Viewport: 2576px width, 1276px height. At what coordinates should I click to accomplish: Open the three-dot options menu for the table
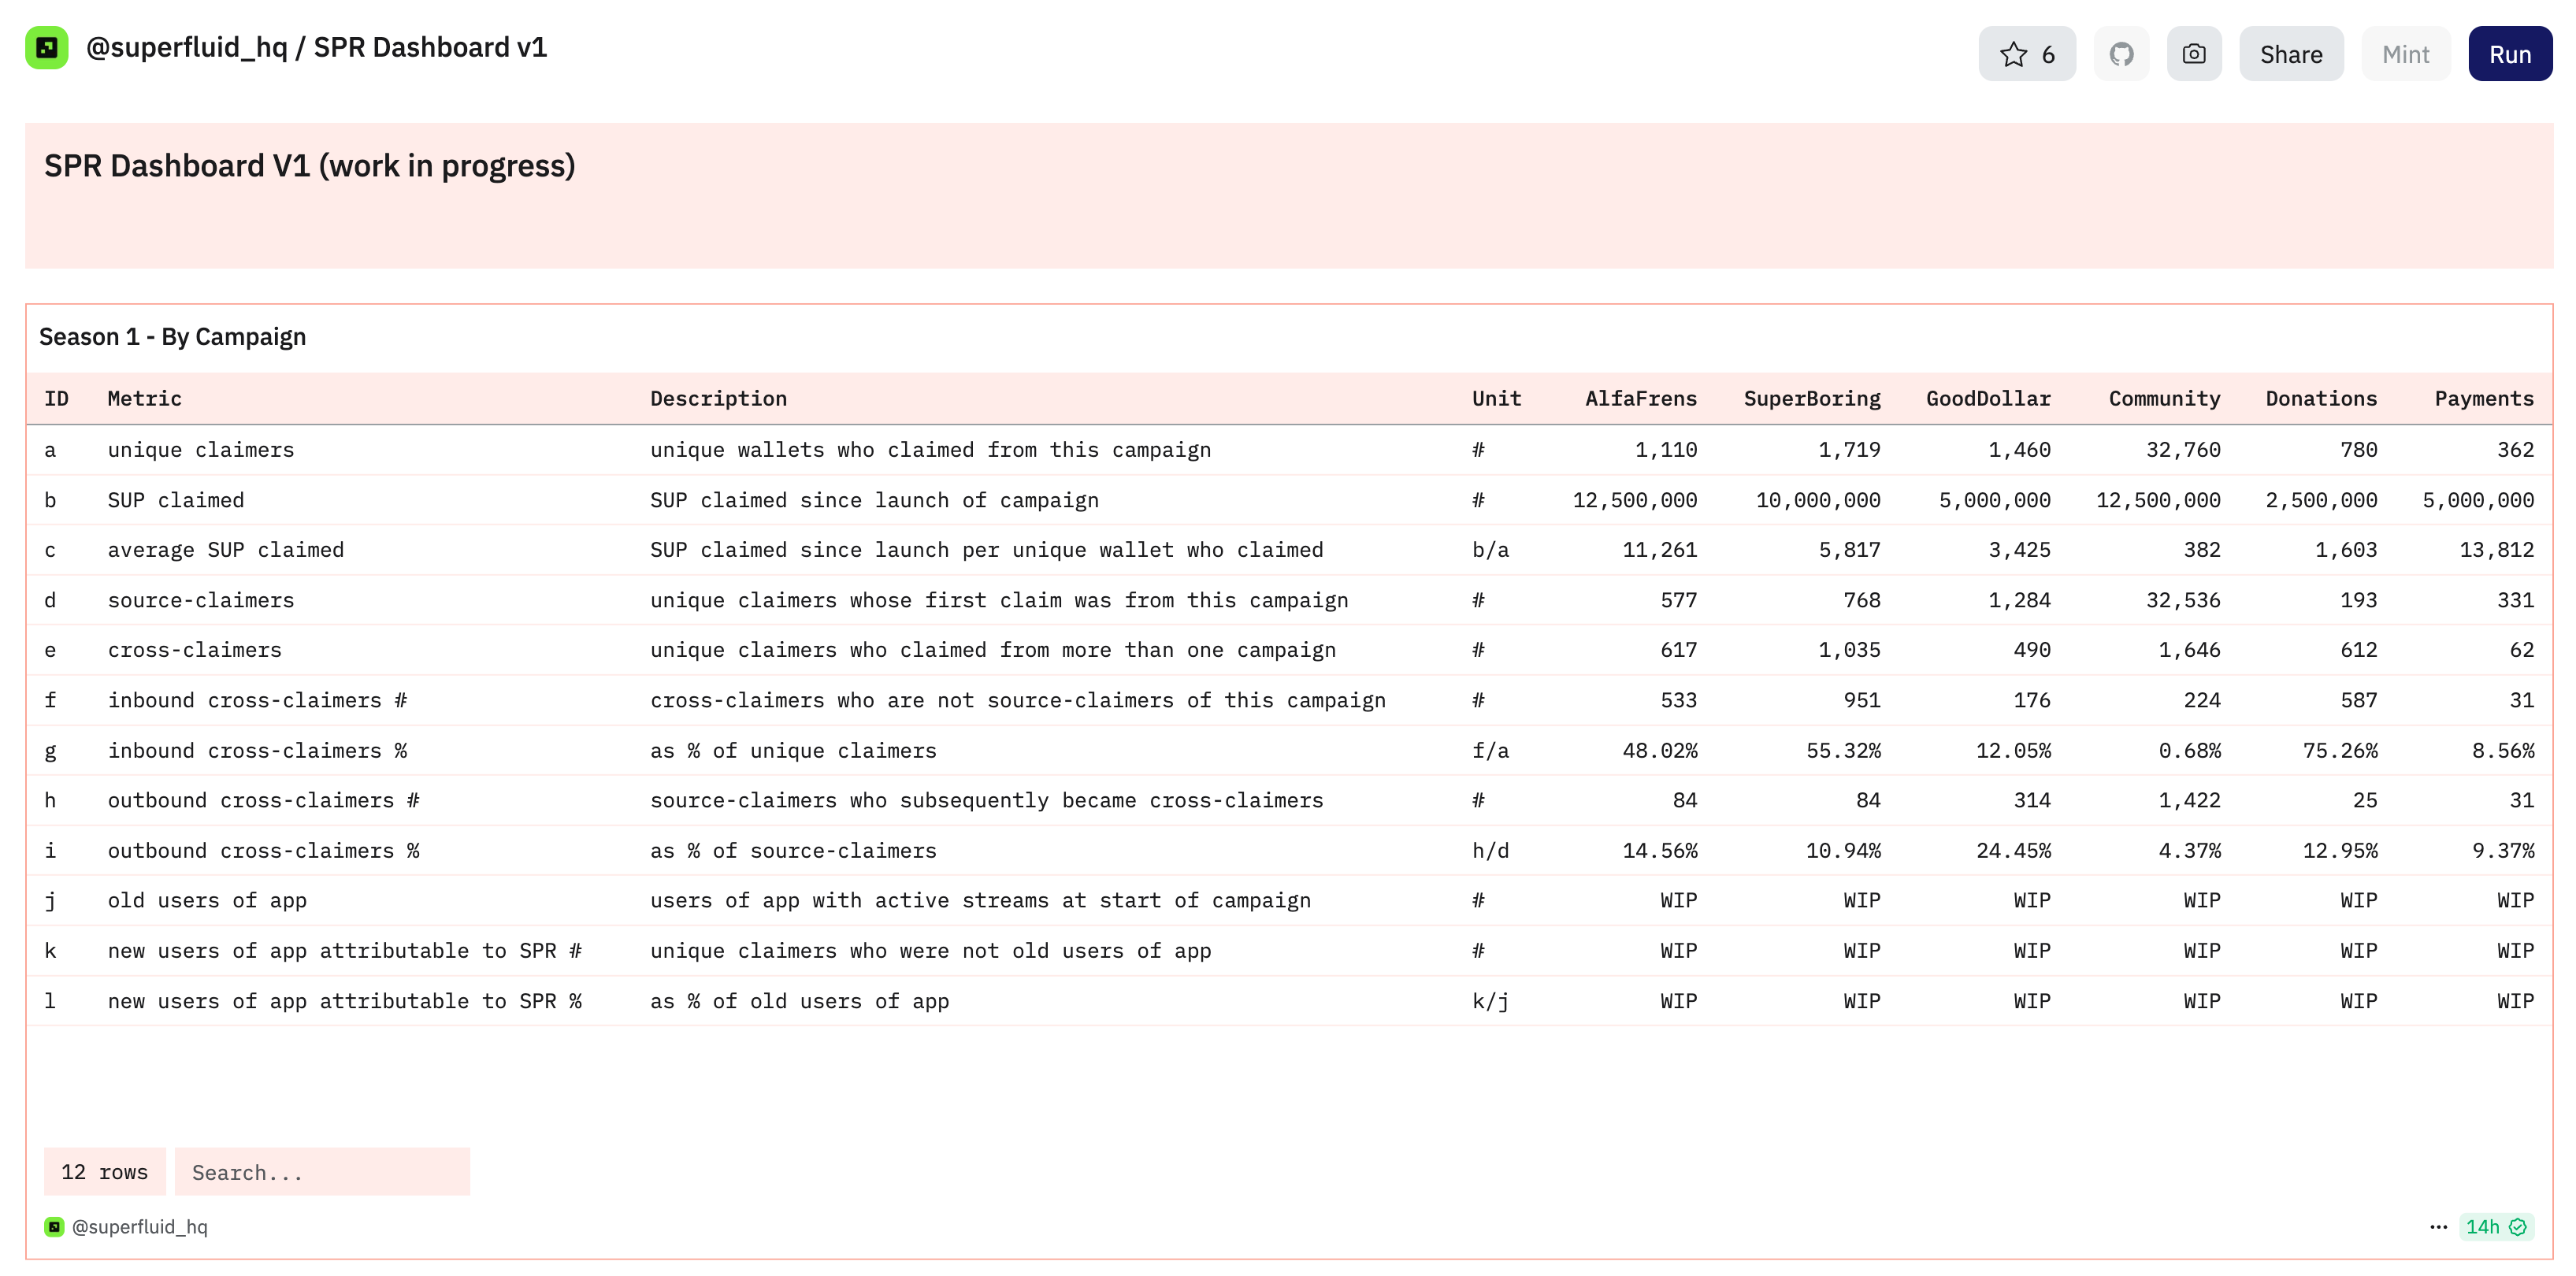click(x=2438, y=1227)
